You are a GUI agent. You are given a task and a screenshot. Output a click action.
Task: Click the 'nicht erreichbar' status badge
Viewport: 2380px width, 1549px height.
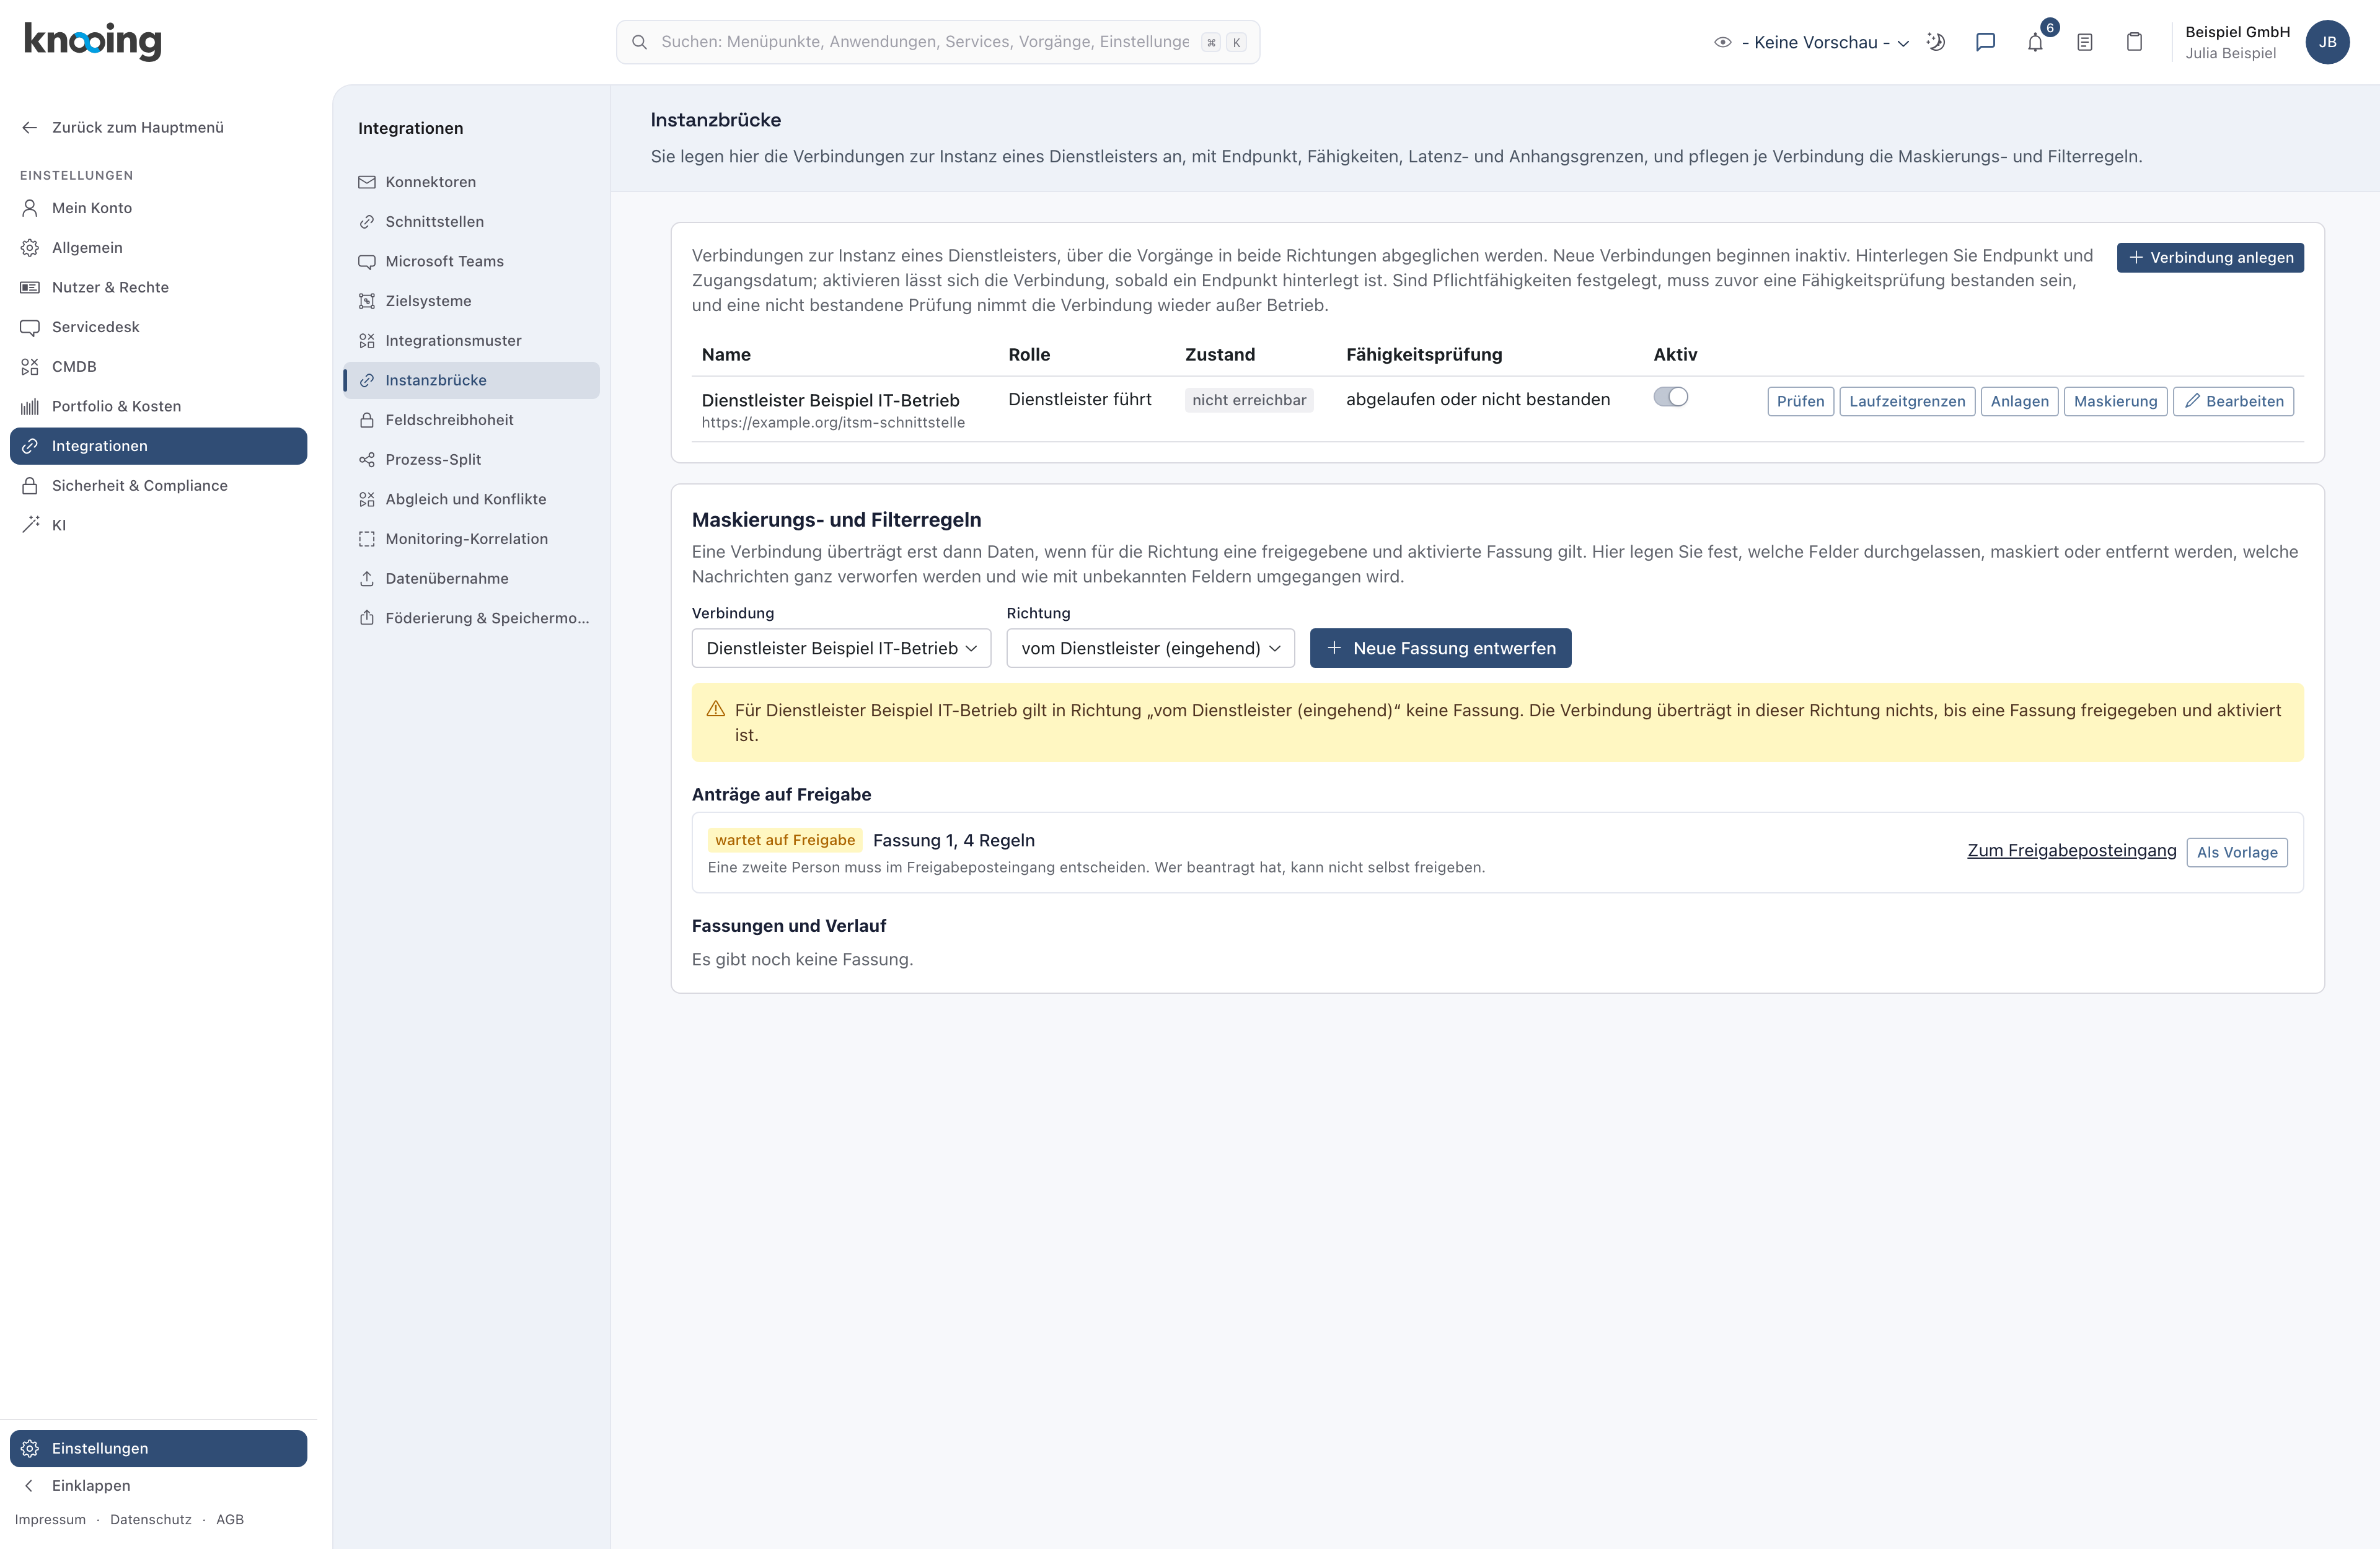(1249, 400)
